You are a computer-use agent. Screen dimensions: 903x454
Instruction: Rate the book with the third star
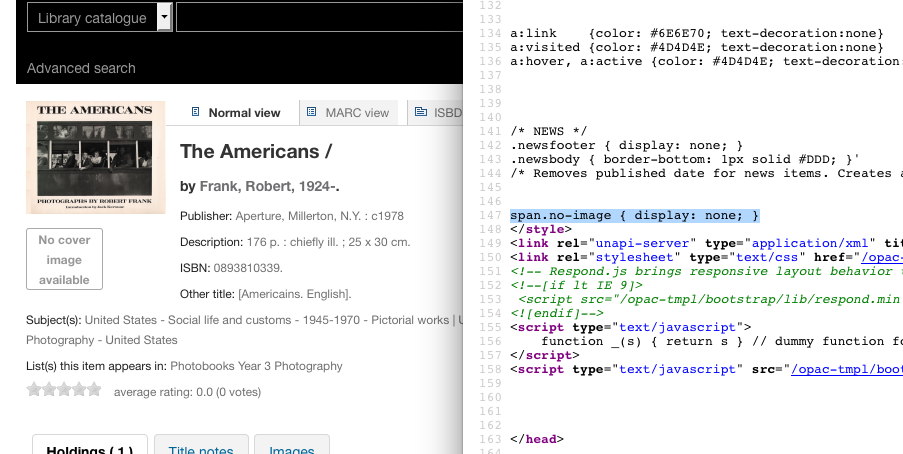pyautogui.click(x=64, y=390)
